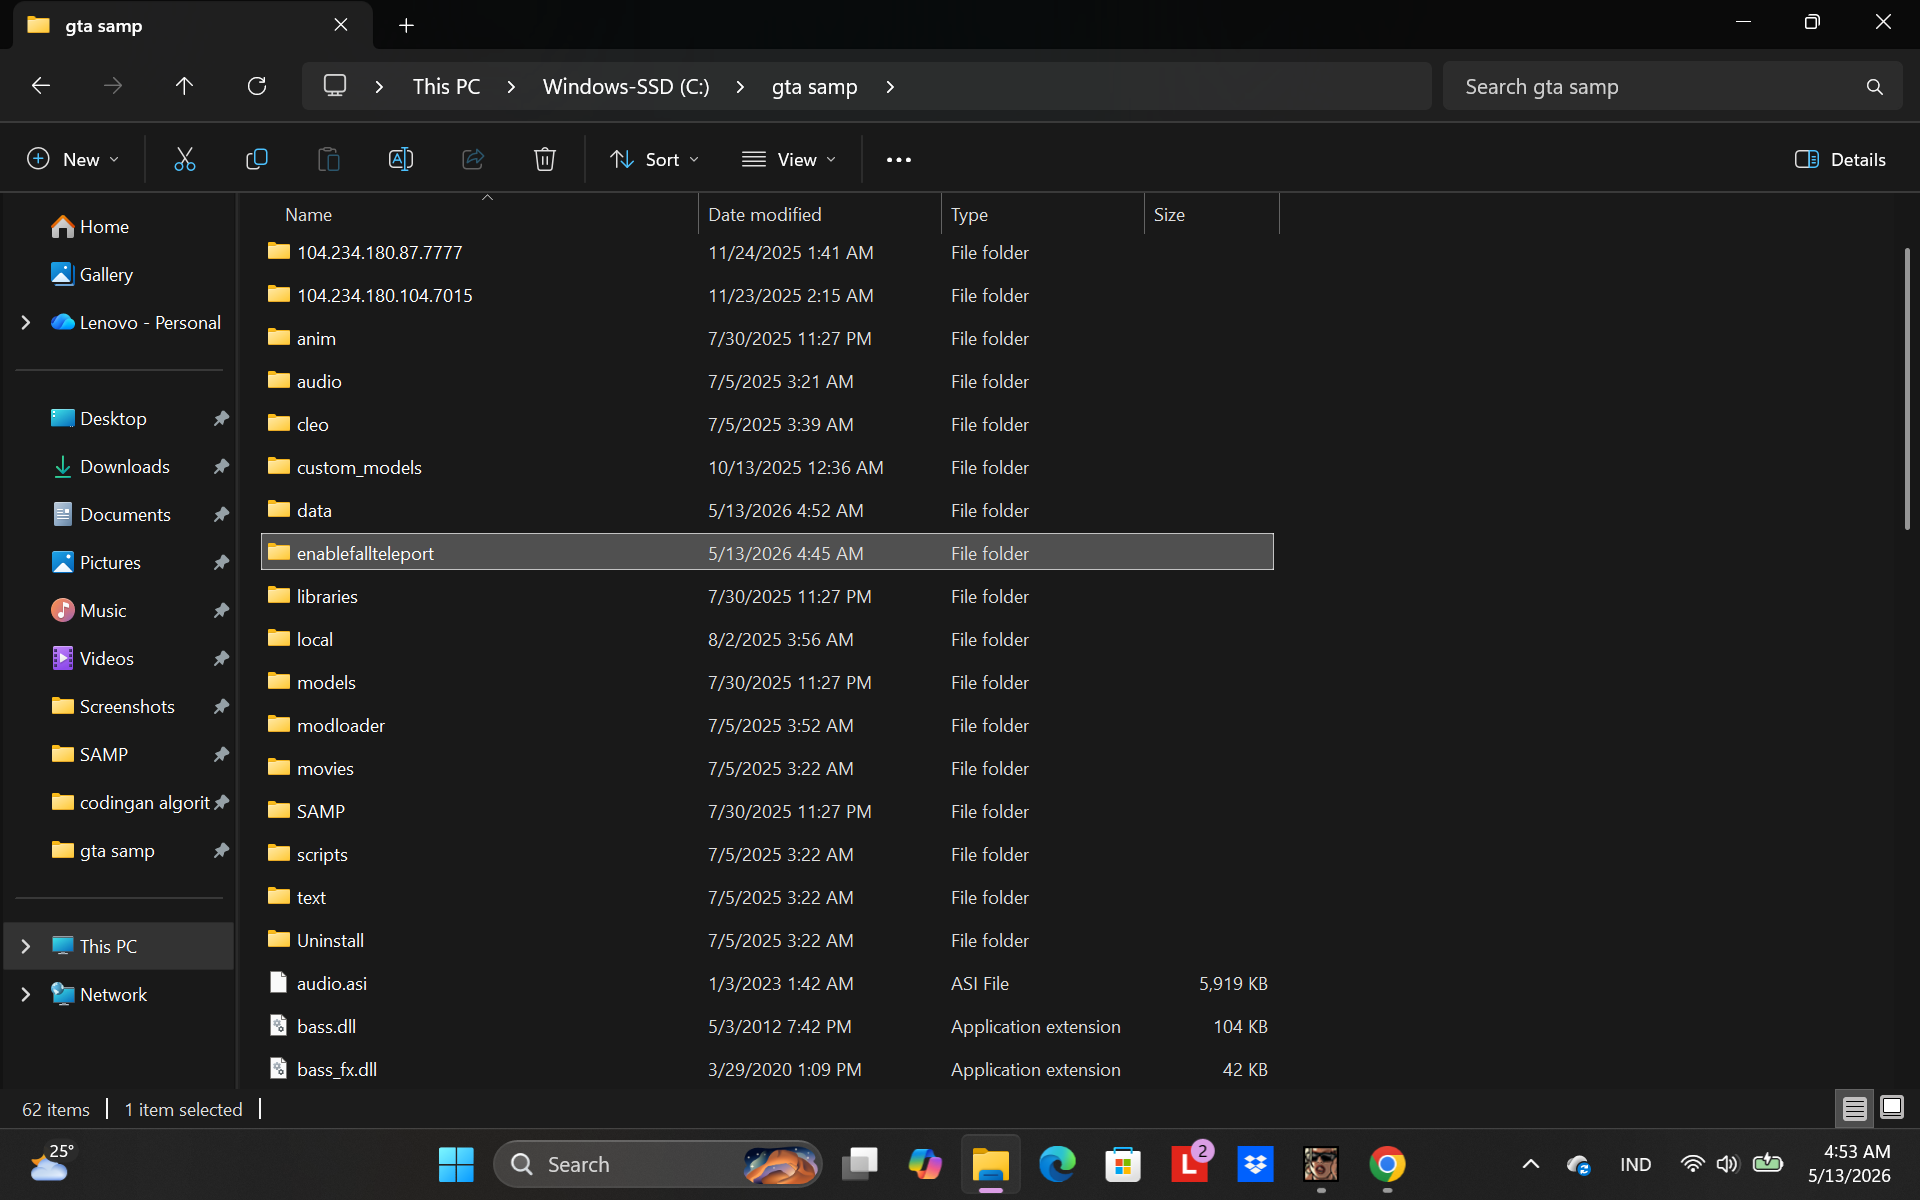
Task: Expand the This PC tree node
Action: pyautogui.click(x=26, y=946)
